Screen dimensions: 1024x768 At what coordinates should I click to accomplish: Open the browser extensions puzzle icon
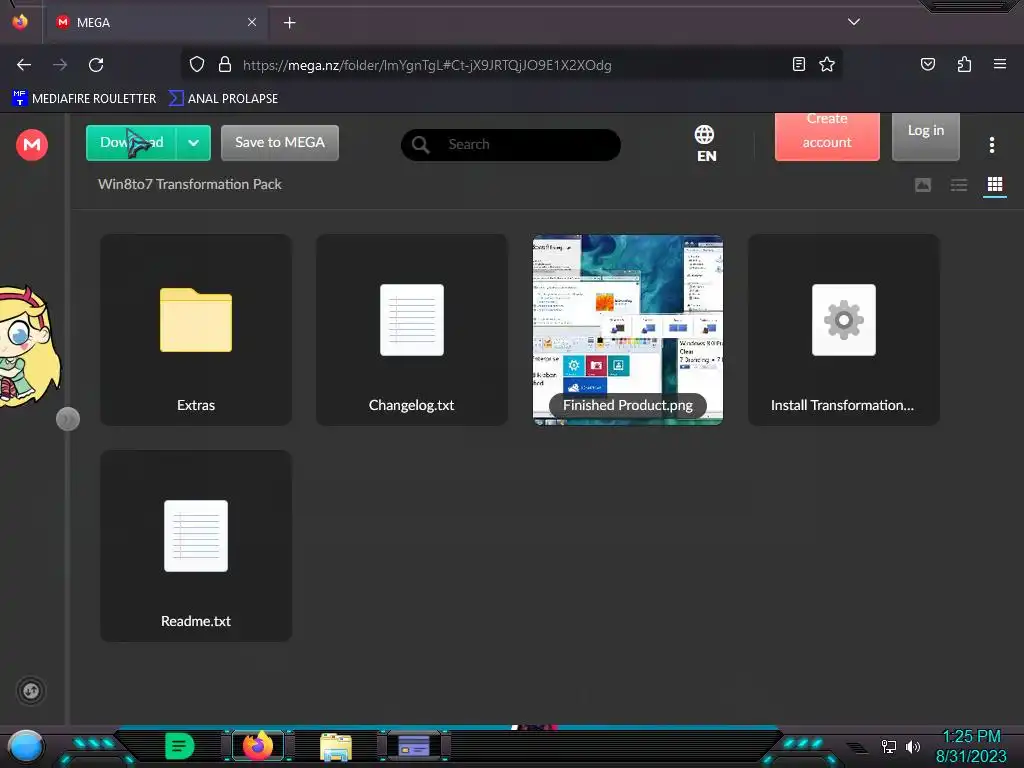pos(964,64)
